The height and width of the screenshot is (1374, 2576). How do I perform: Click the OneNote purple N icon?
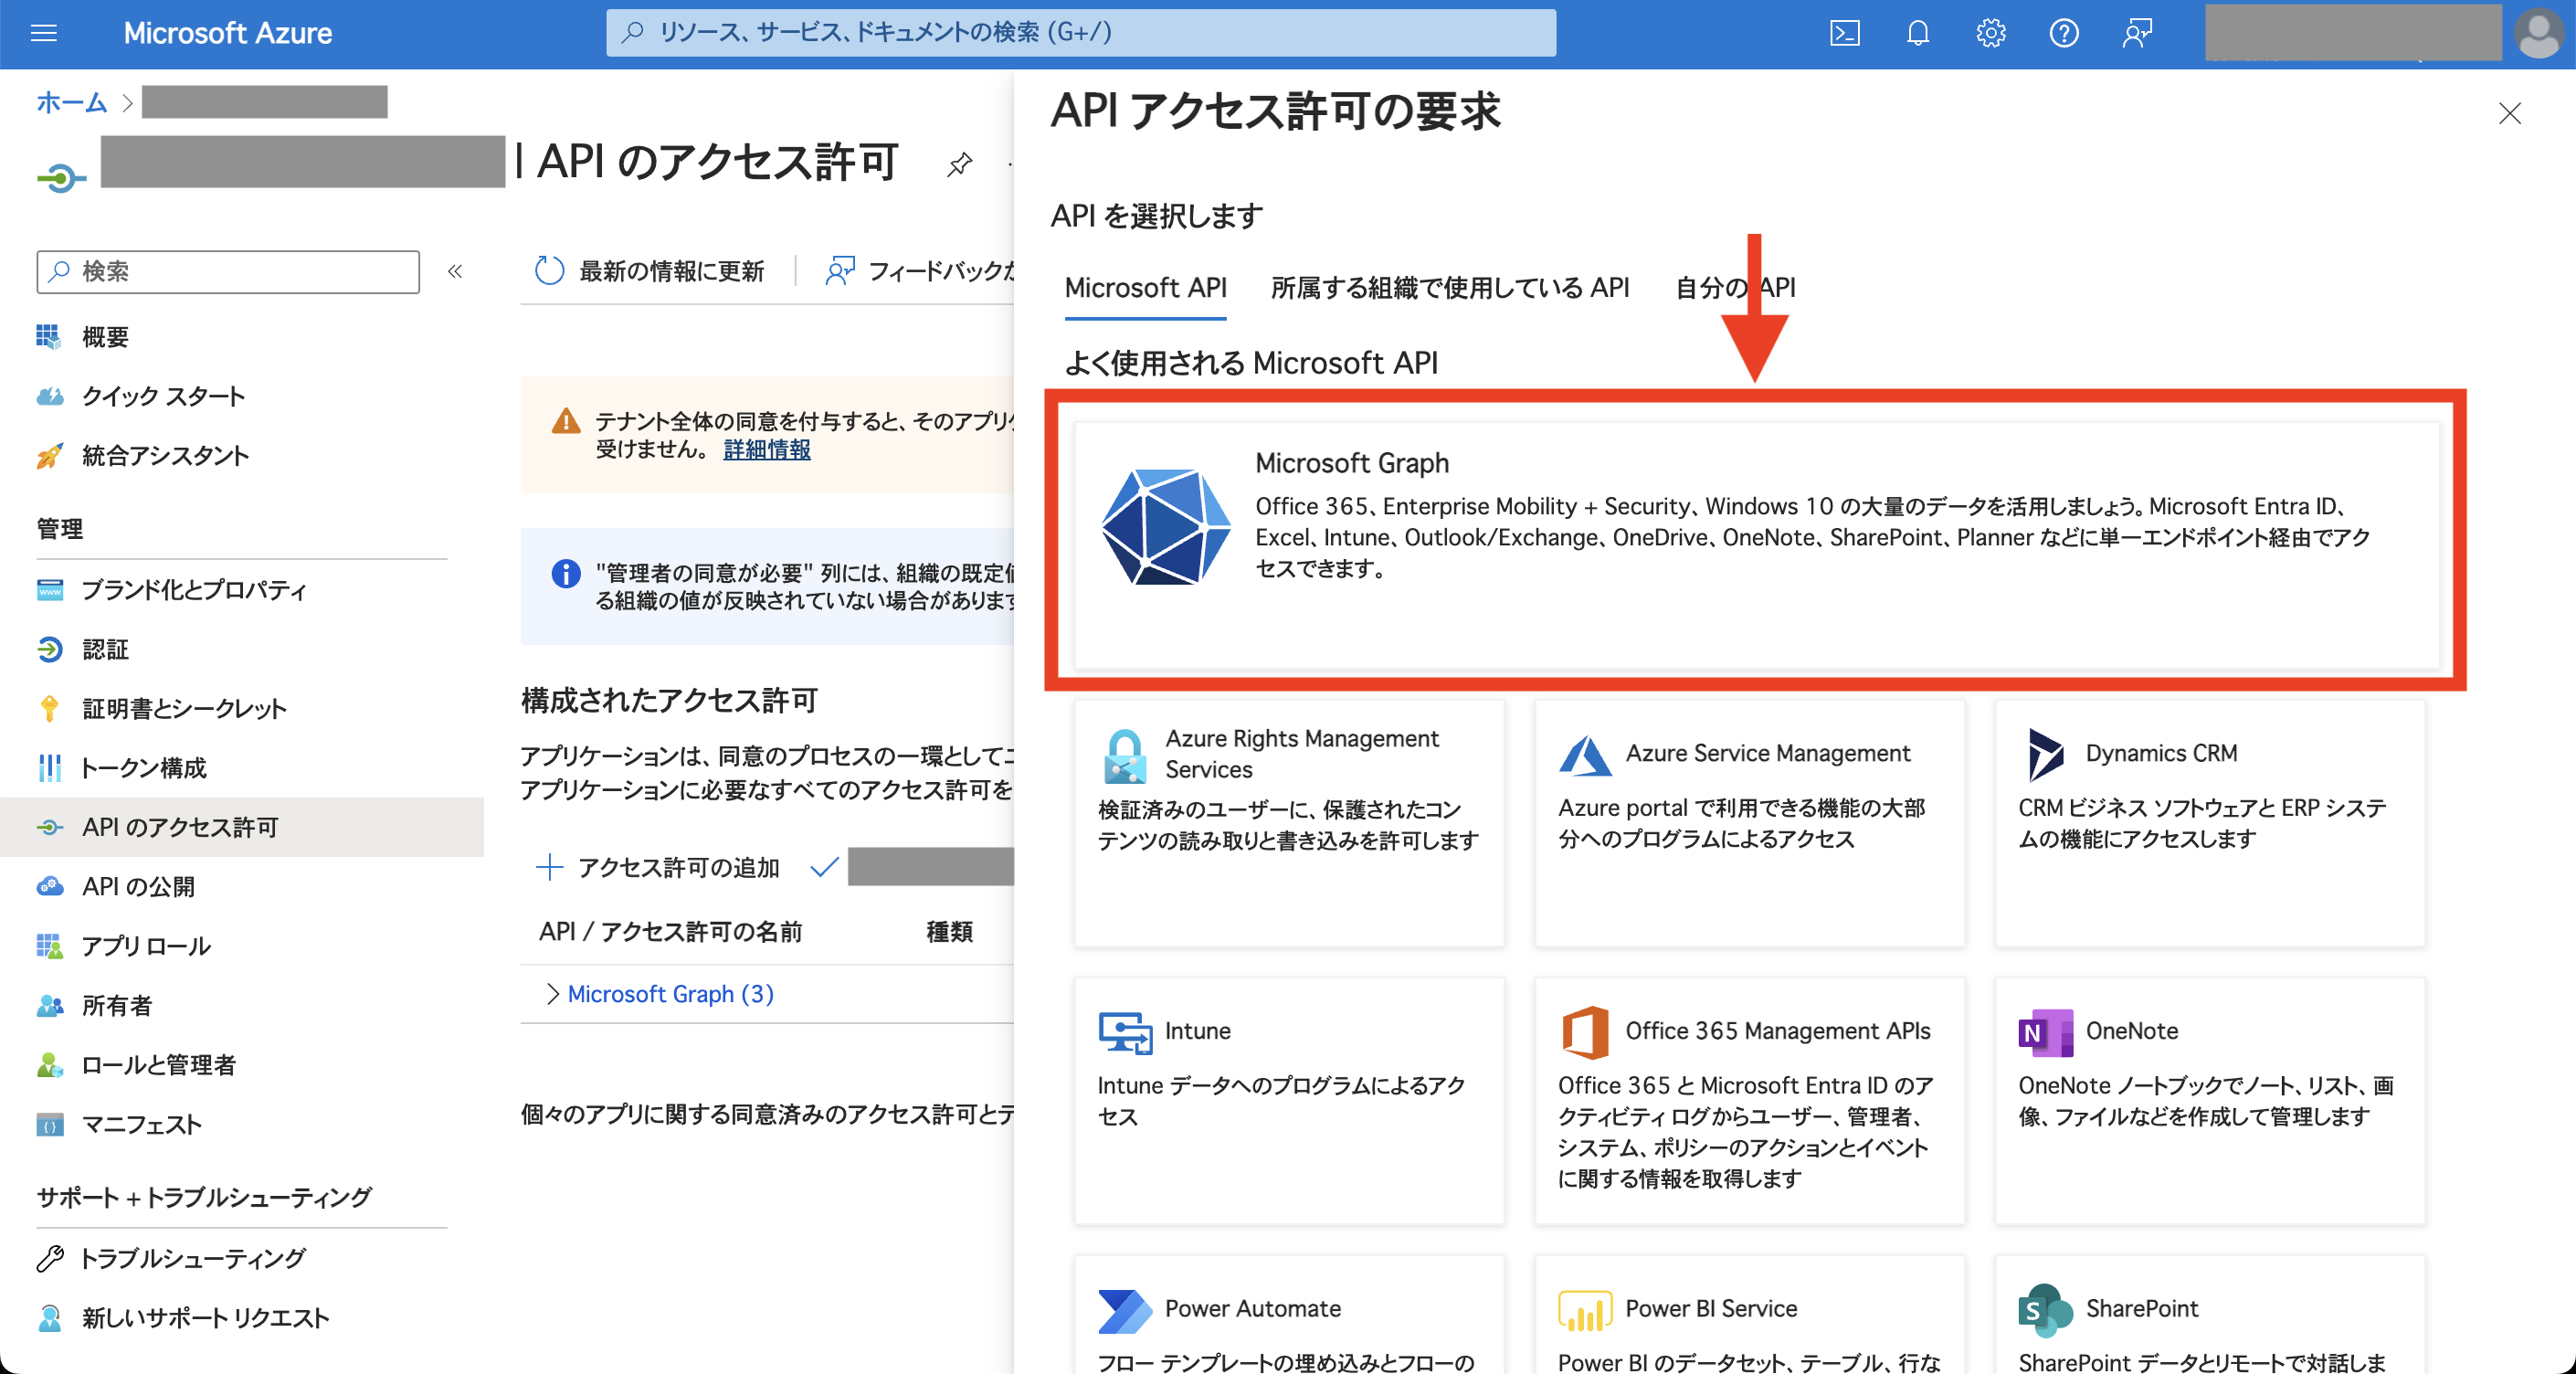2045,1032
